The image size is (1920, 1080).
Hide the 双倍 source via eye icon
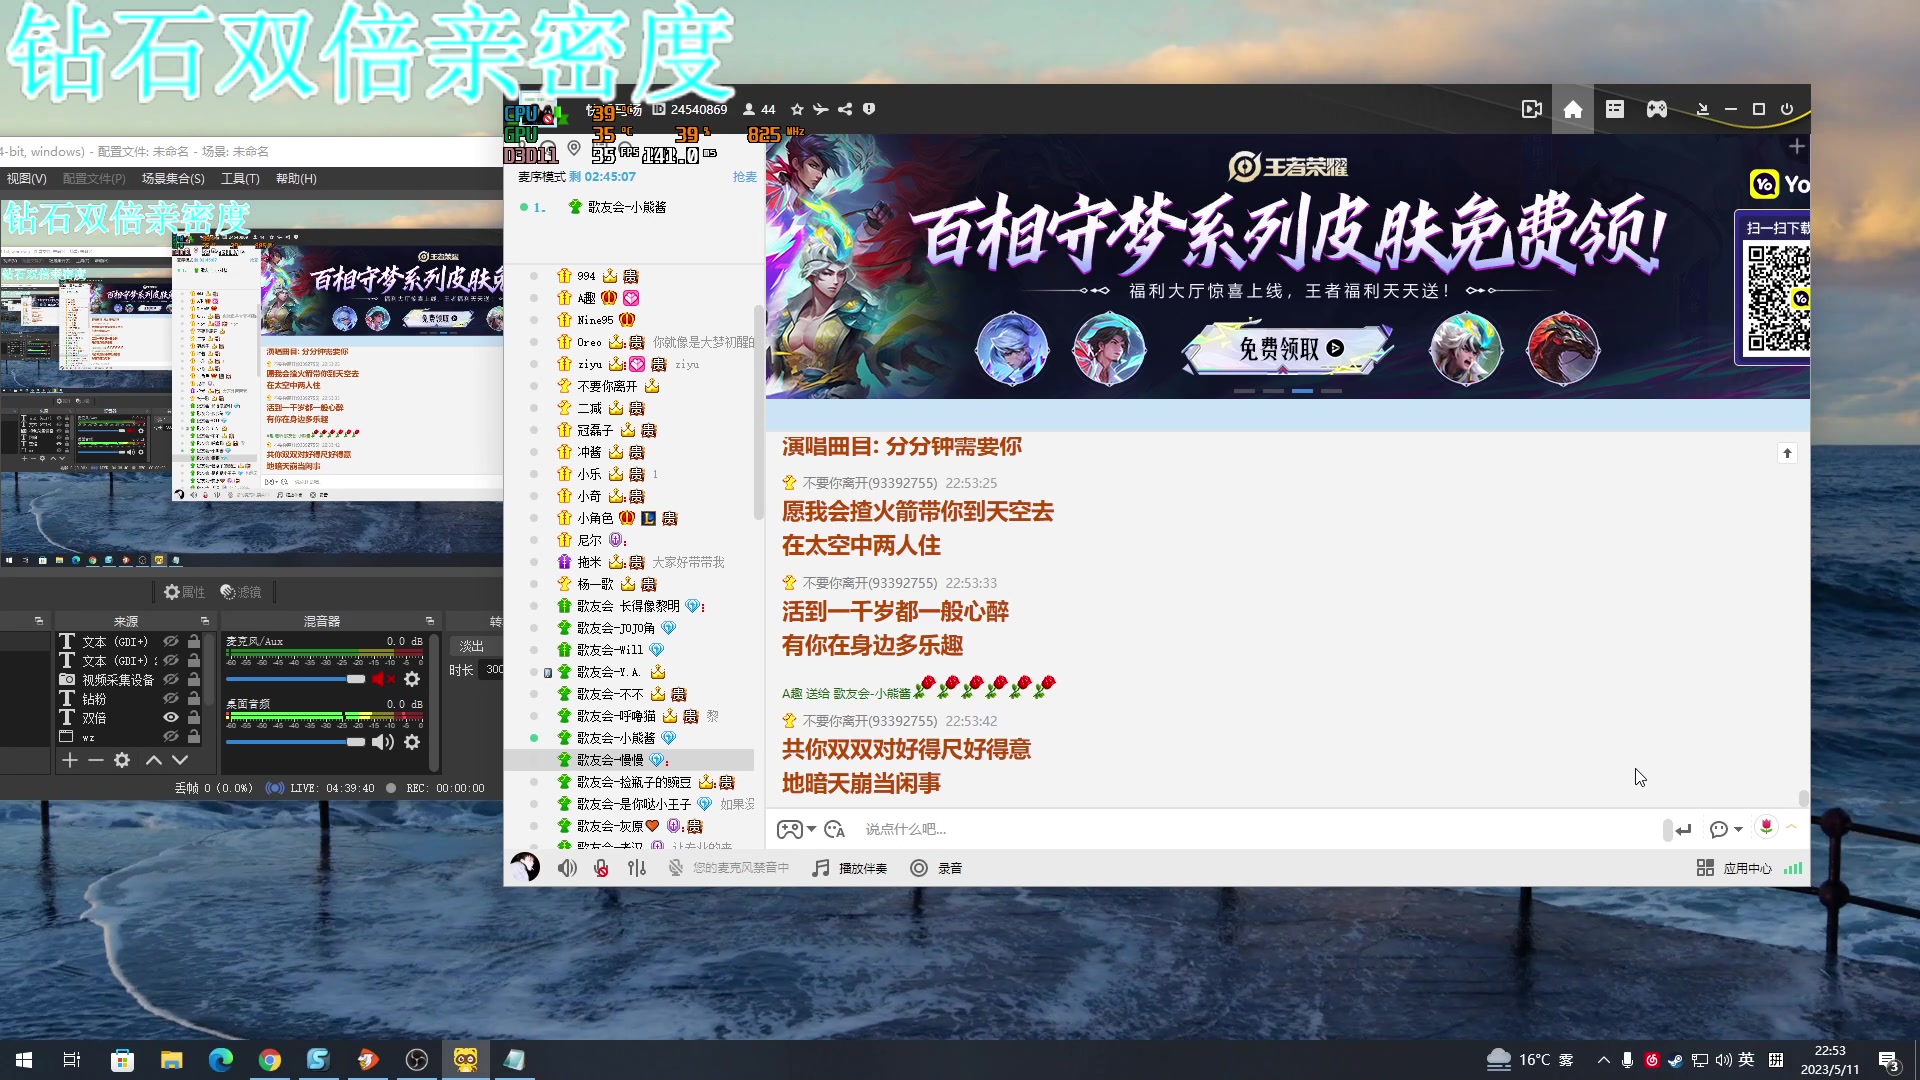point(171,717)
